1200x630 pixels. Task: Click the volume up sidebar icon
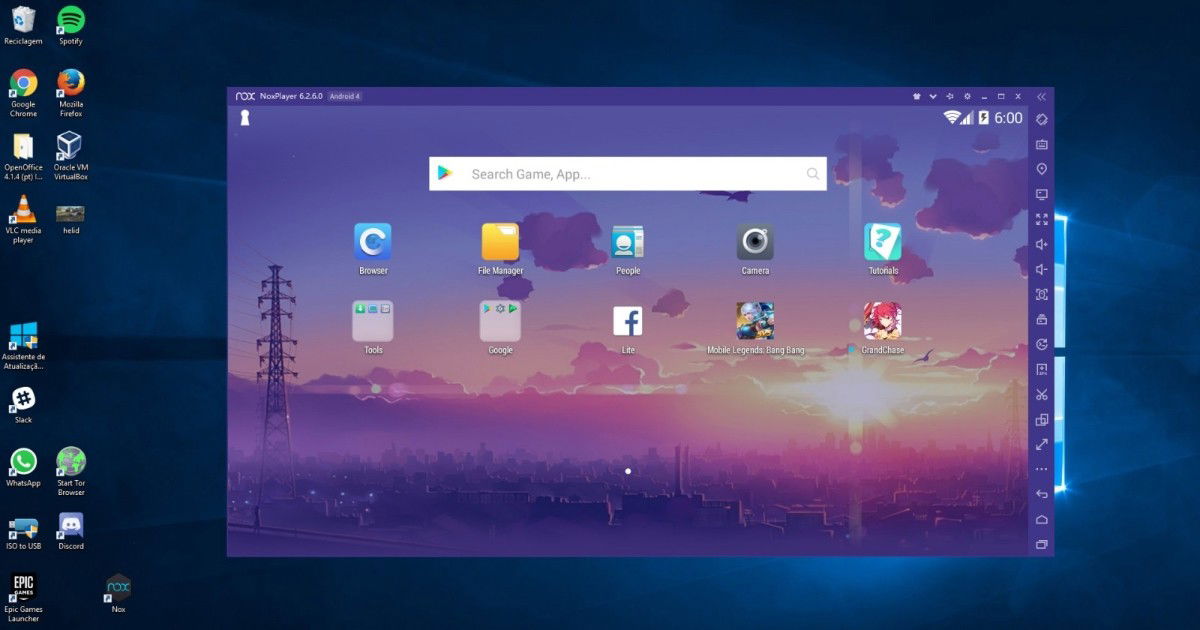coord(1041,244)
